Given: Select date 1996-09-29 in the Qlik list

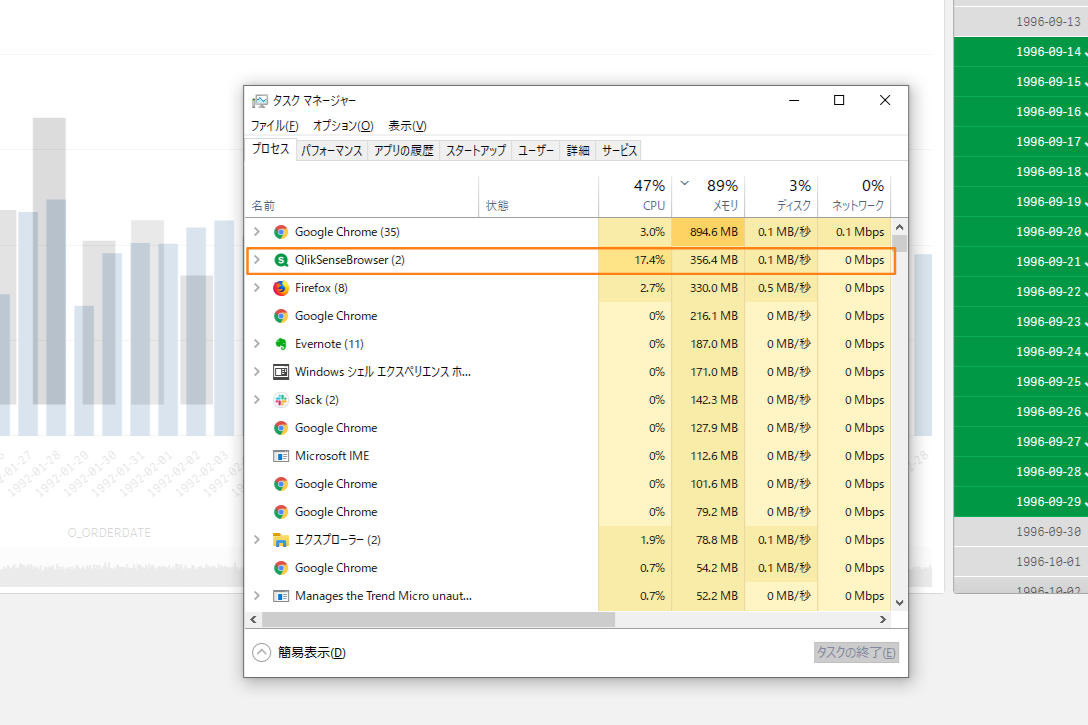Looking at the screenshot, I should pos(1021,502).
